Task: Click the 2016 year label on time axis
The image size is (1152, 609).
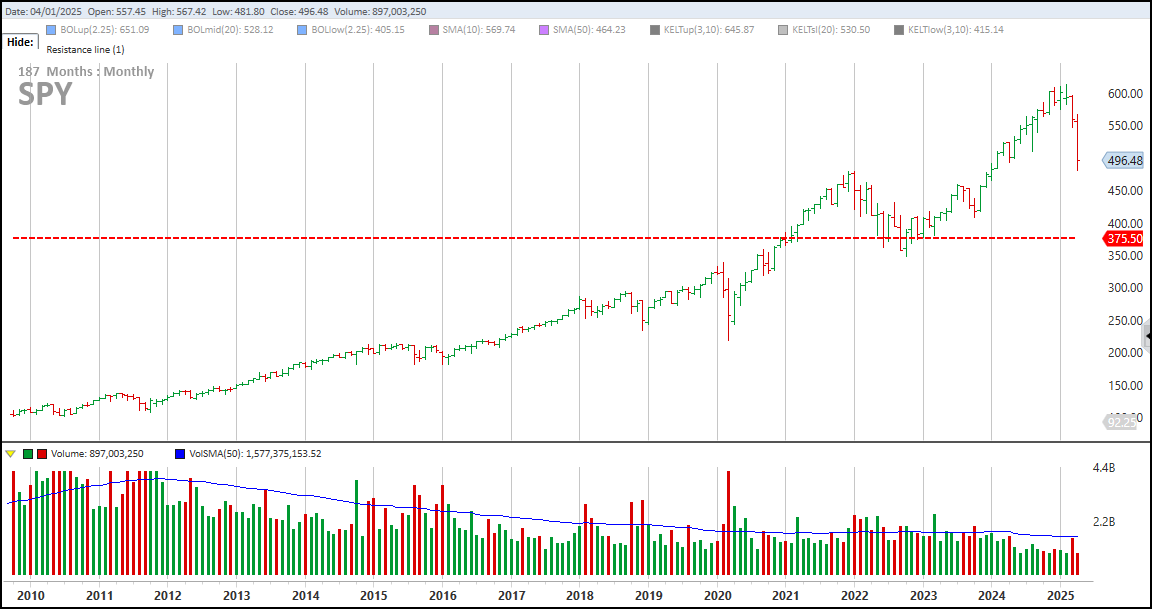Action: tap(442, 594)
